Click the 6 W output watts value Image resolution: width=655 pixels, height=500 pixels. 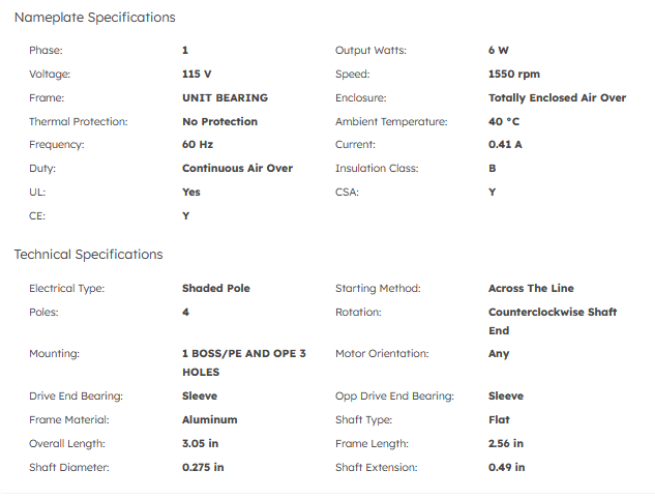click(x=499, y=50)
